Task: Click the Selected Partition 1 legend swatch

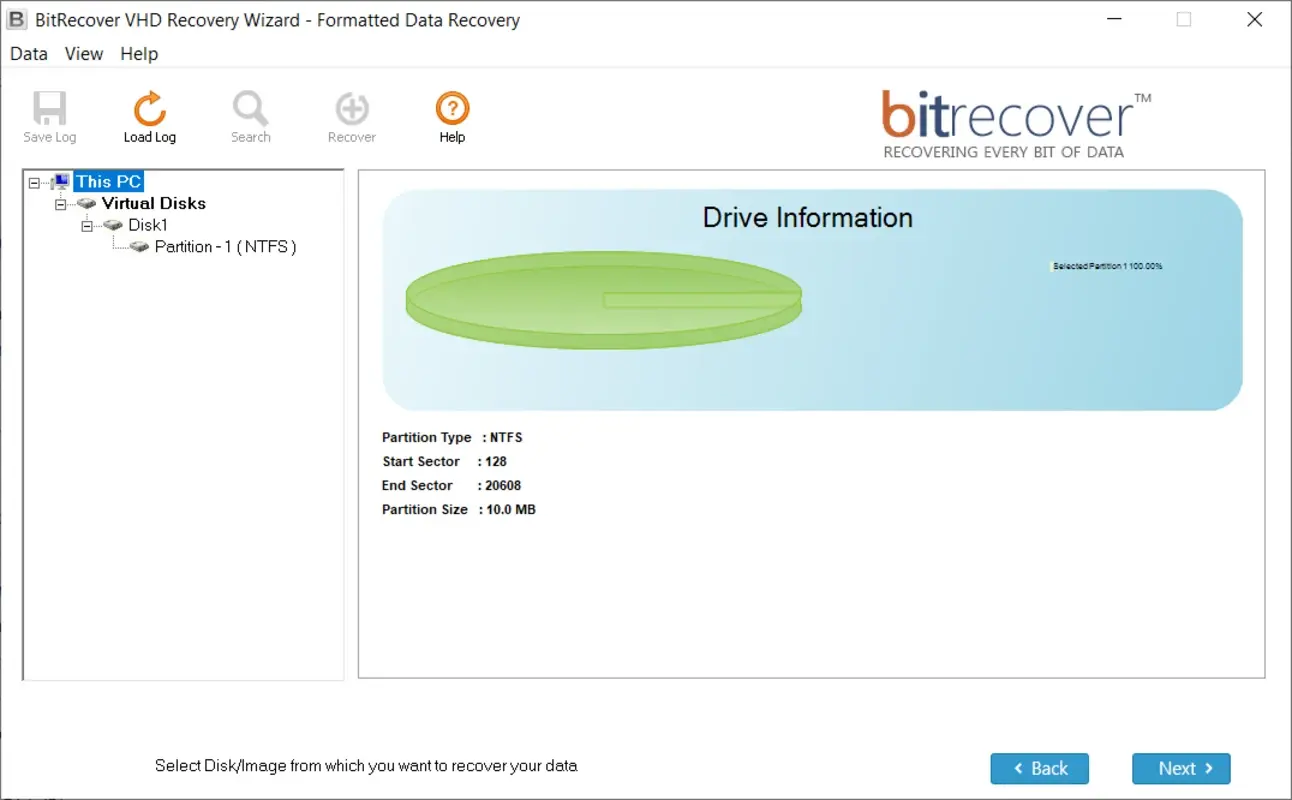Action: point(1051,267)
